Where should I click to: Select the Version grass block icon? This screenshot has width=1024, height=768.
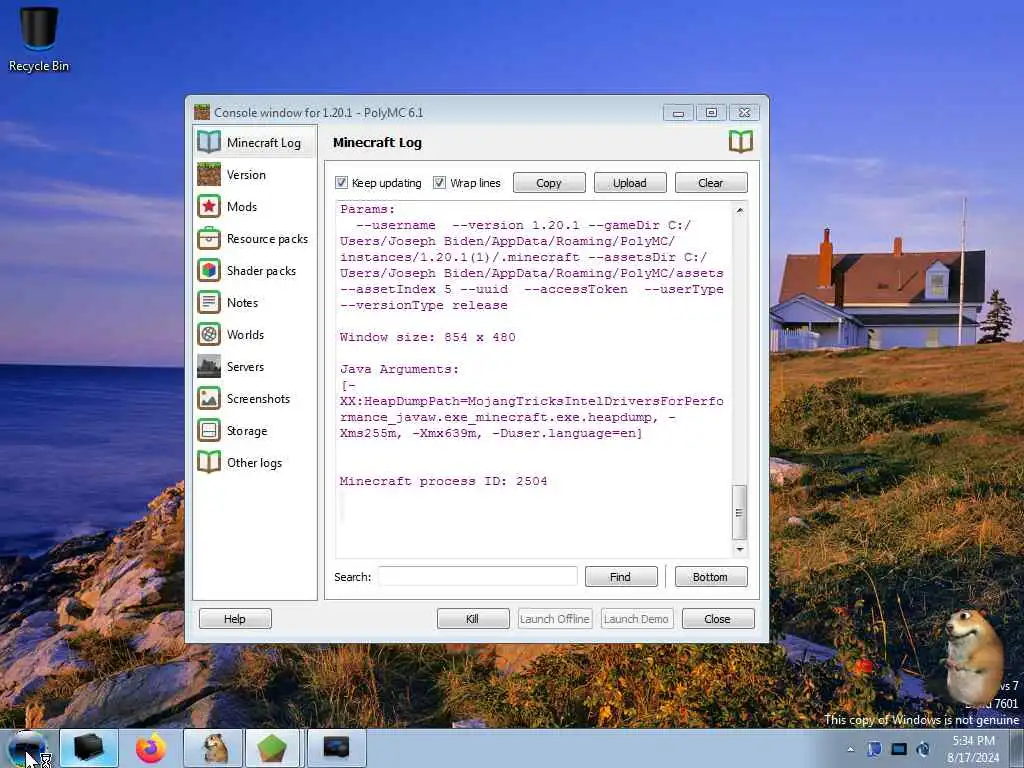209,174
